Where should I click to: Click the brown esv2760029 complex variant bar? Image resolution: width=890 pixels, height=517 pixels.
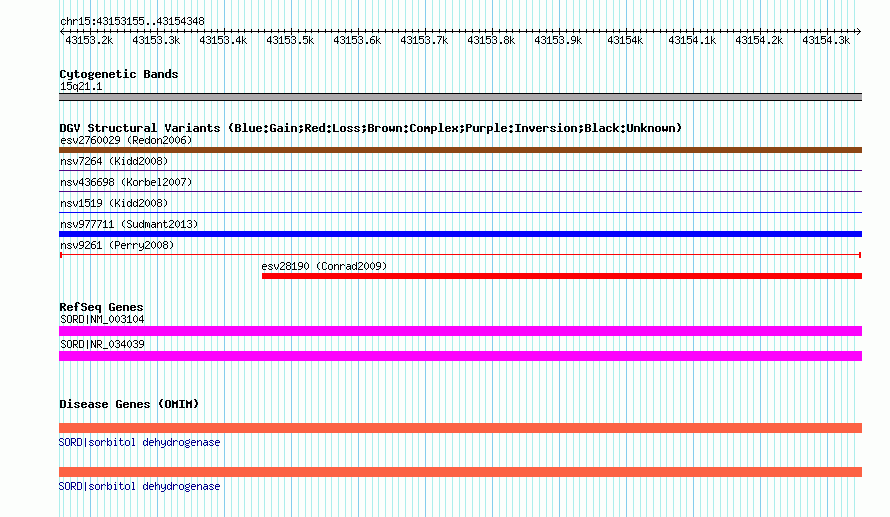point(460,150)
